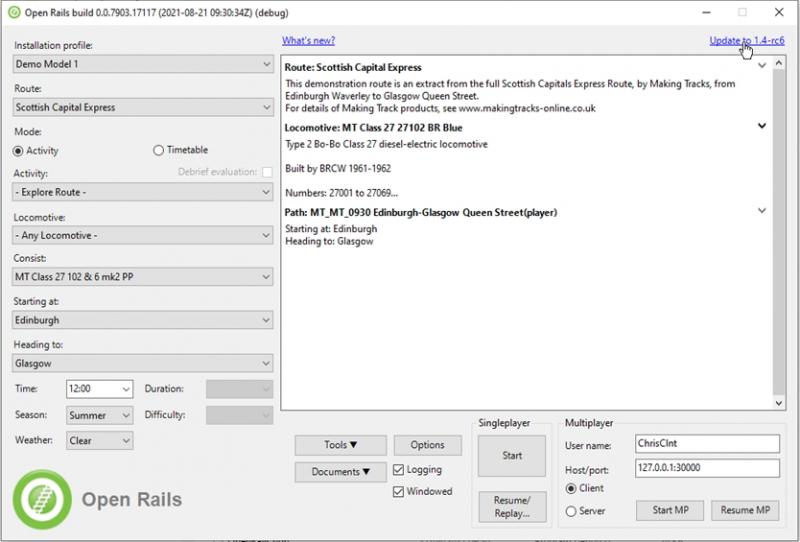Toggle the Debrief evaluation checkbox

(267, 172)
